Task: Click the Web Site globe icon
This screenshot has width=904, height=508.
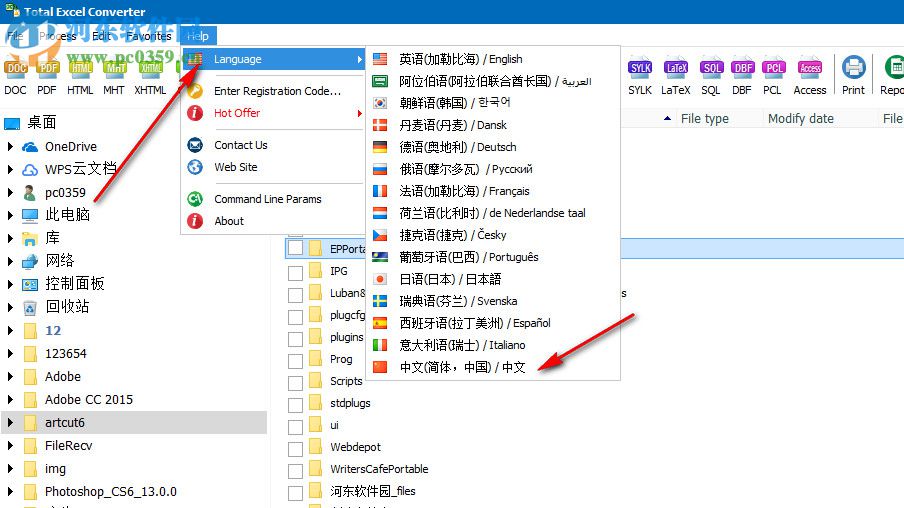Action: 195,167
